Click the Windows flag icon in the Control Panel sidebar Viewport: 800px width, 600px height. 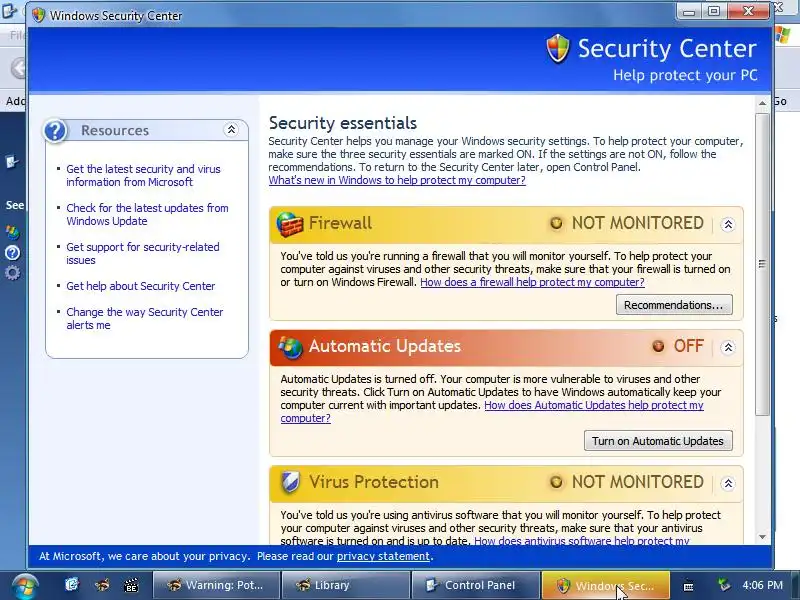tap(12, 233)
